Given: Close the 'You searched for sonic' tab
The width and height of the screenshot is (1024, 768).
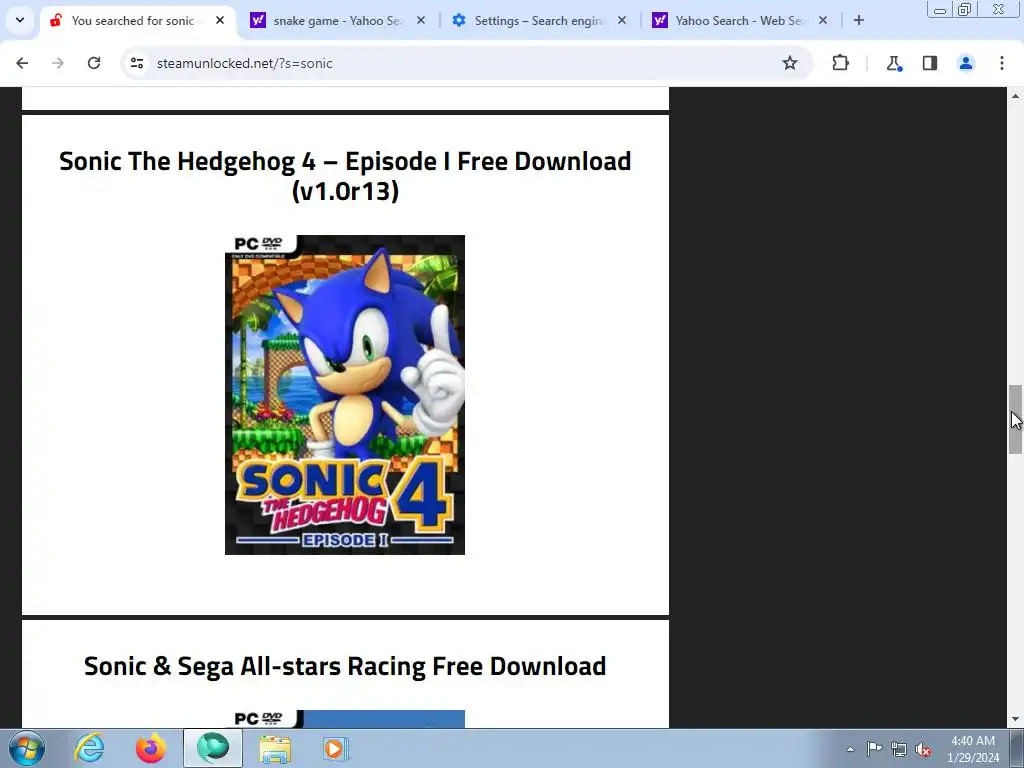Looking at the screenshot, I should (220, 21).
